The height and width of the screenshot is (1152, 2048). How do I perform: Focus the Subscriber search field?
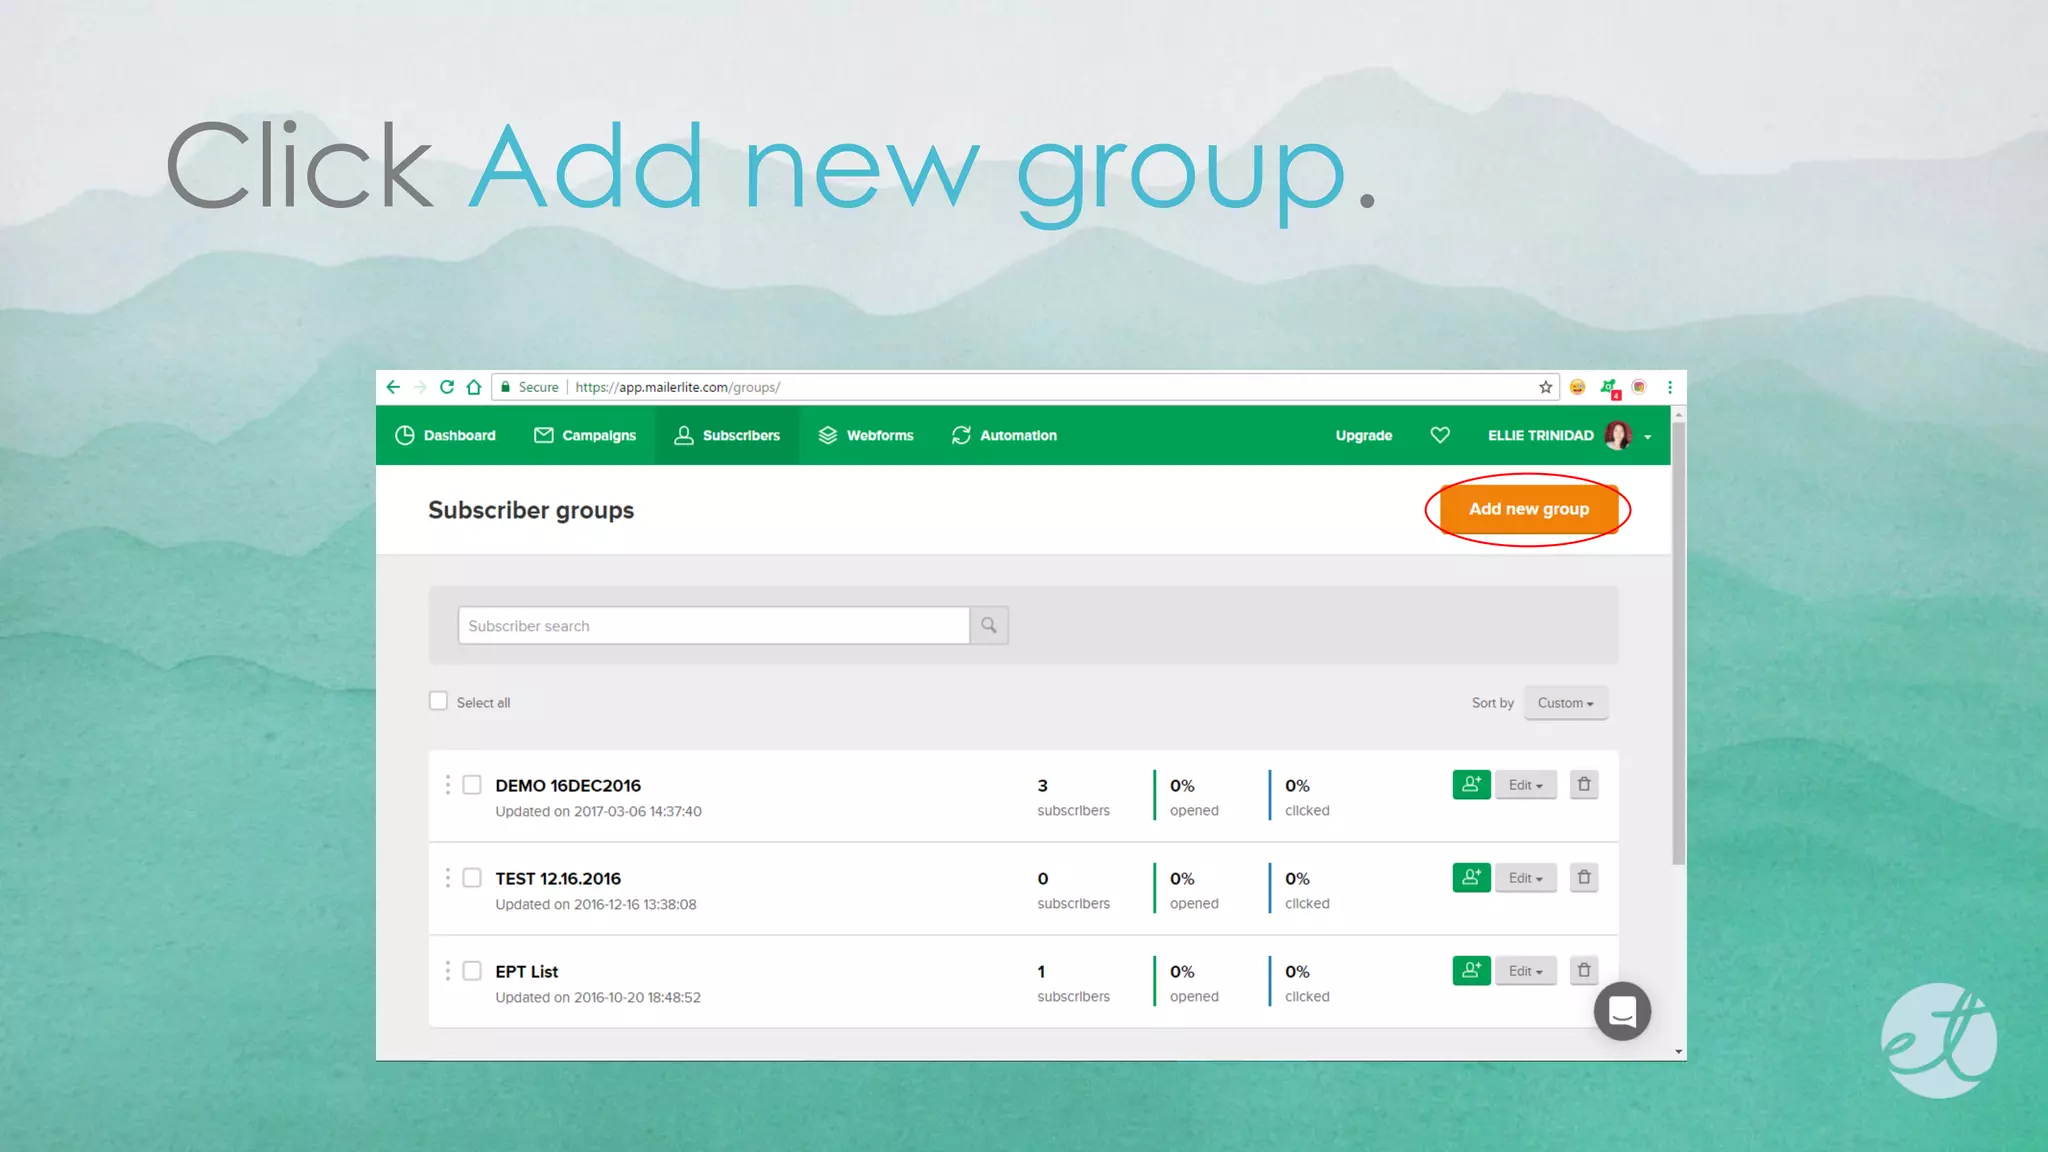point(714,625)
